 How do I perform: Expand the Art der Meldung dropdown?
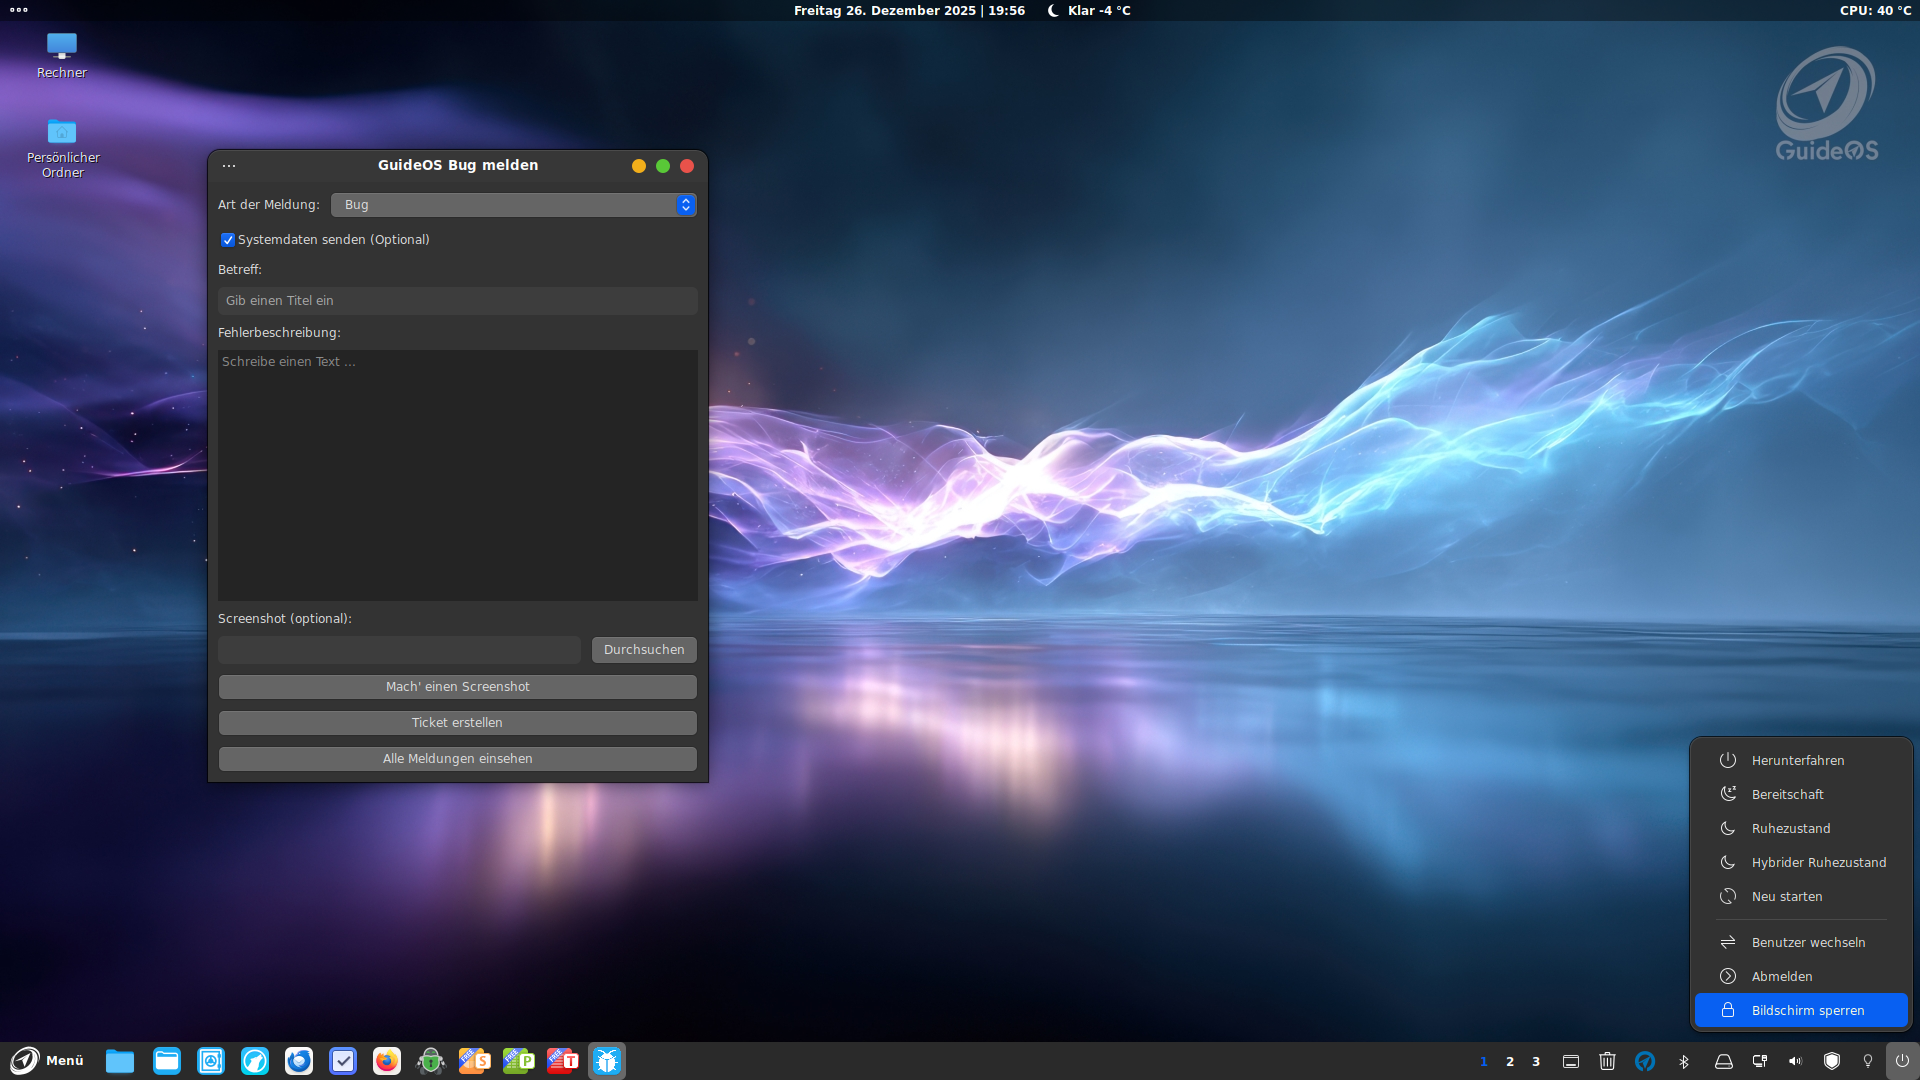tap(513, 205)
